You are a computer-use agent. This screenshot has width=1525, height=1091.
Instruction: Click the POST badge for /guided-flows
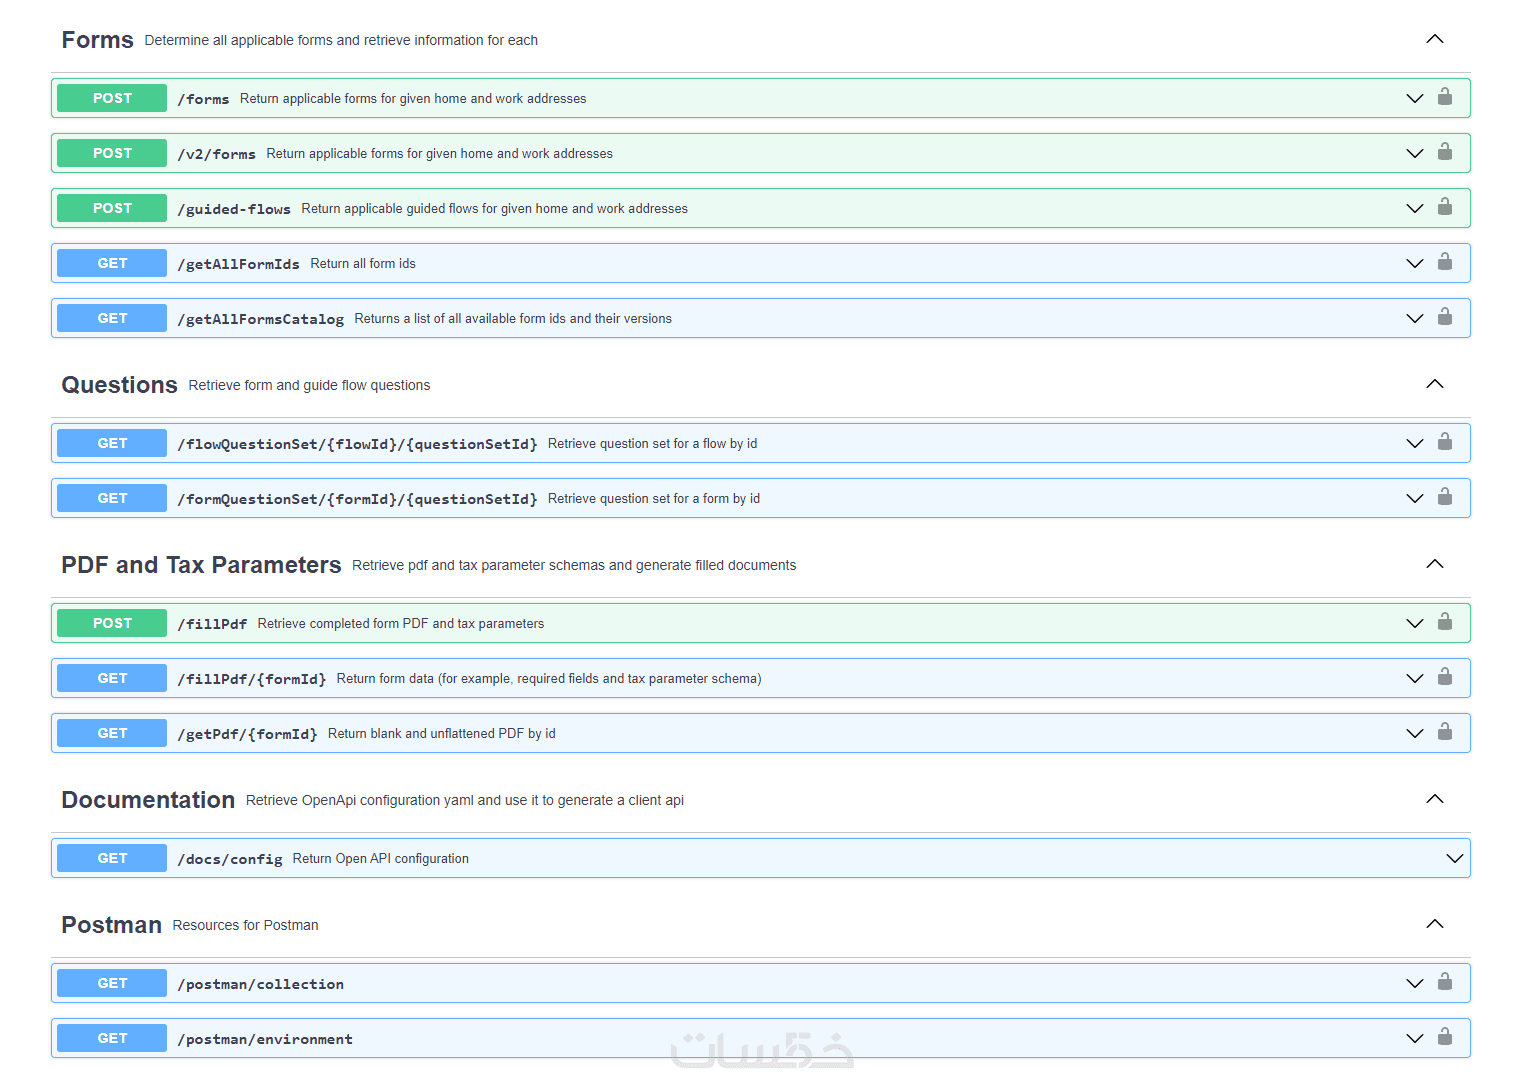point(112,208)
